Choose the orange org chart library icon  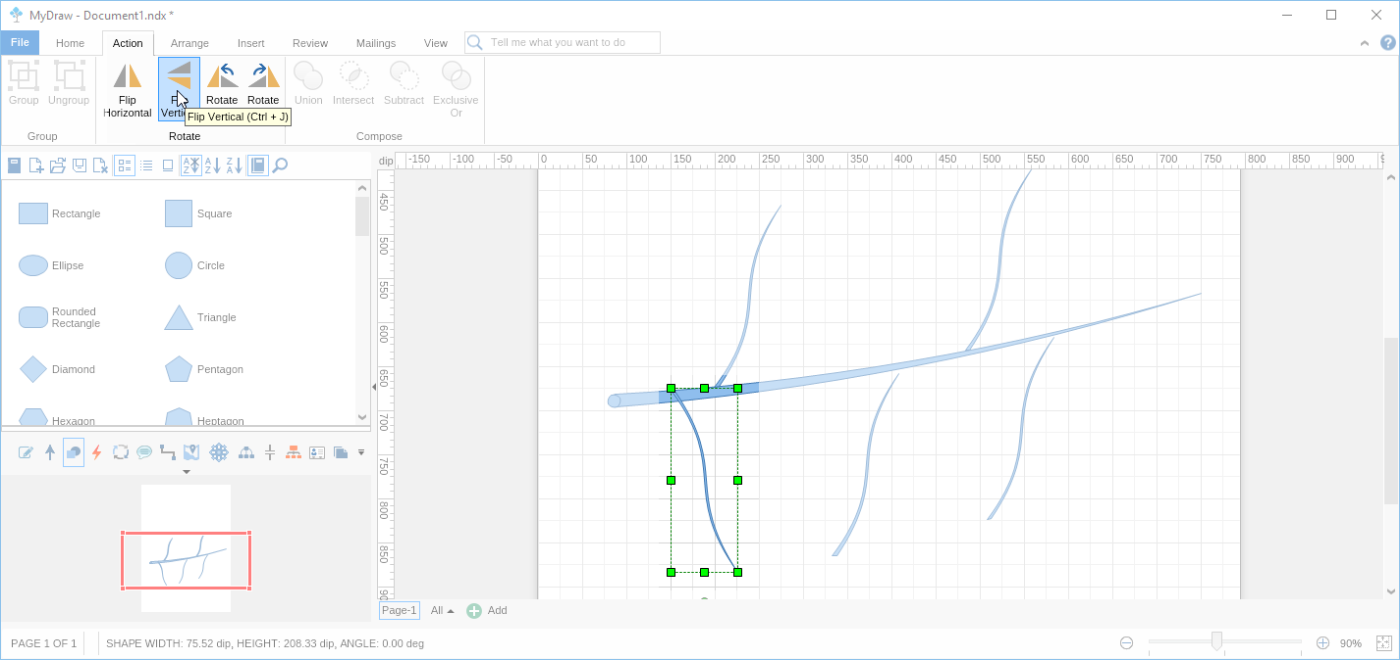(293, 453)
